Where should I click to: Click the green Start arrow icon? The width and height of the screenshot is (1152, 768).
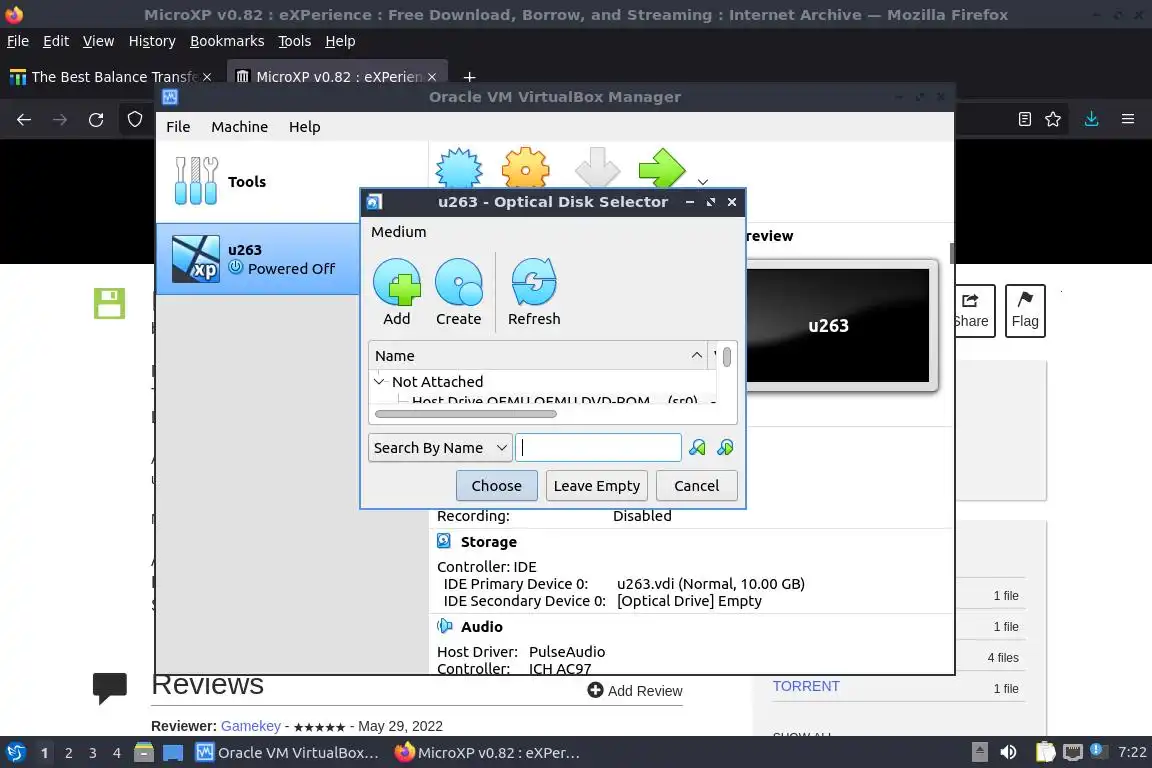tap(661, 168)
